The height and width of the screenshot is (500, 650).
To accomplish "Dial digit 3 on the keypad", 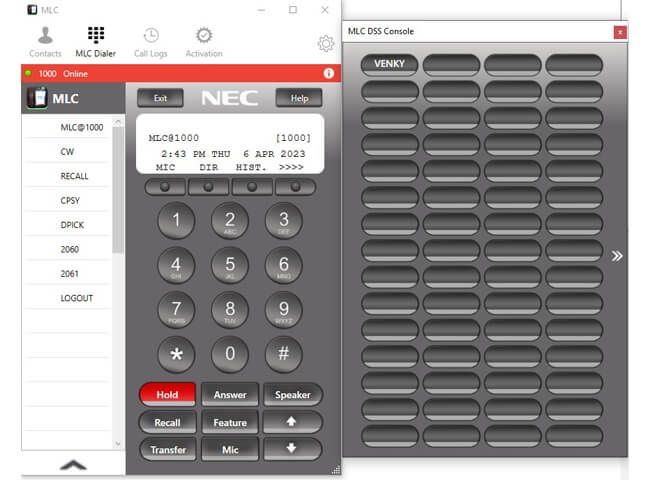I will point(284,220).
